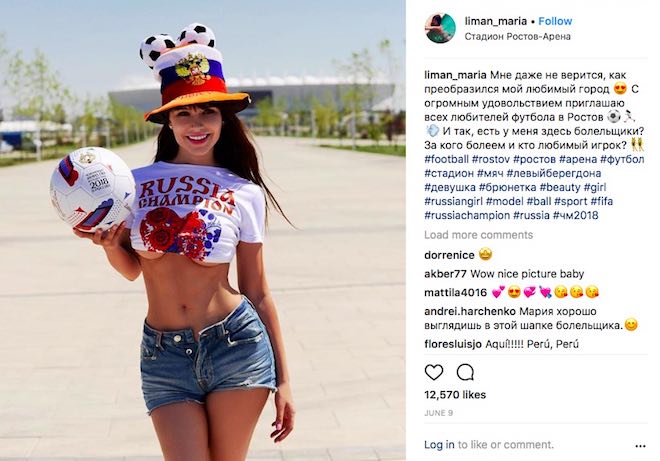Open the #russiachampion hashtag
Screen dimensions: 660x461
click(467, 215)
